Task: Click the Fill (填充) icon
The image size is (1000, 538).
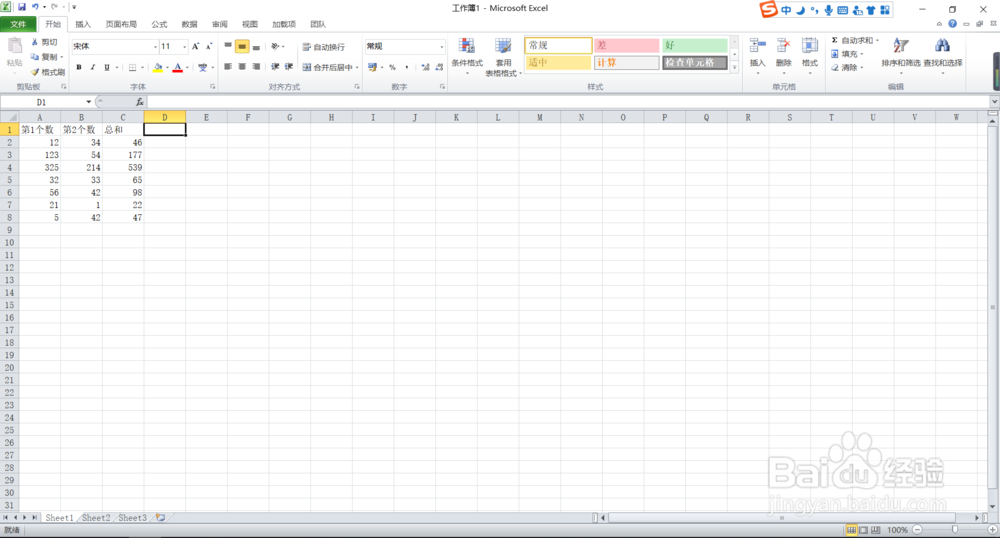Action: (x=834, y=54)
